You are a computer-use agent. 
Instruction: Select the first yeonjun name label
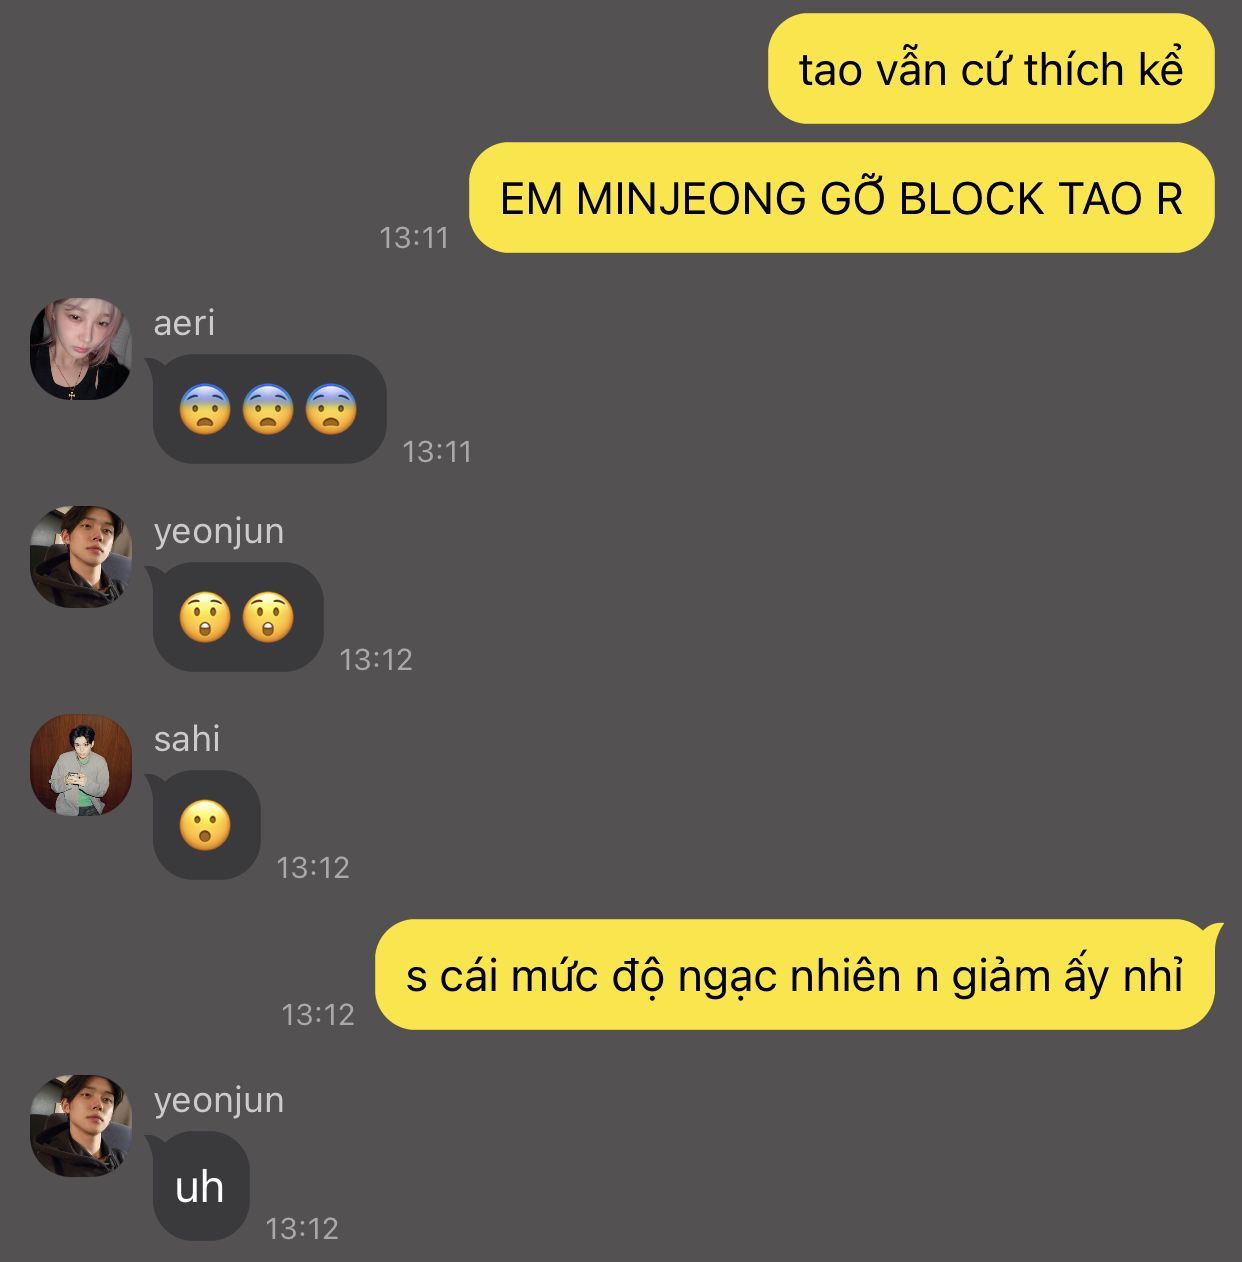219,532
